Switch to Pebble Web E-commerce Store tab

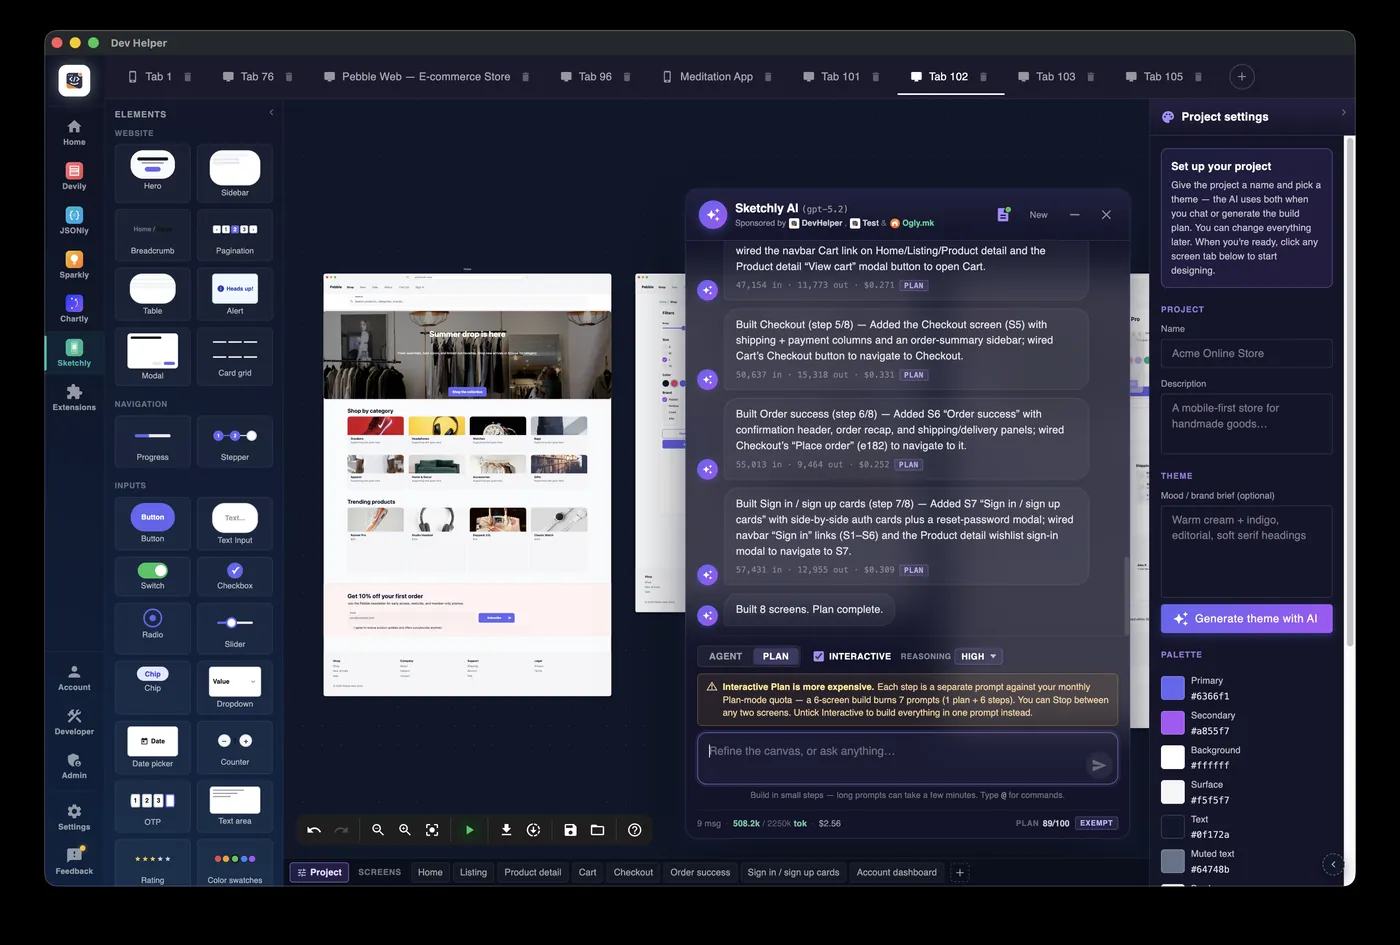(426, 77)
